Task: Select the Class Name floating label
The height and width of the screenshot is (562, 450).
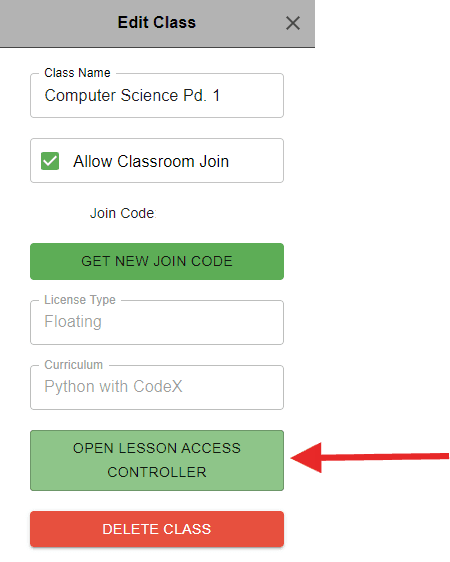Action: pos(77,73)
